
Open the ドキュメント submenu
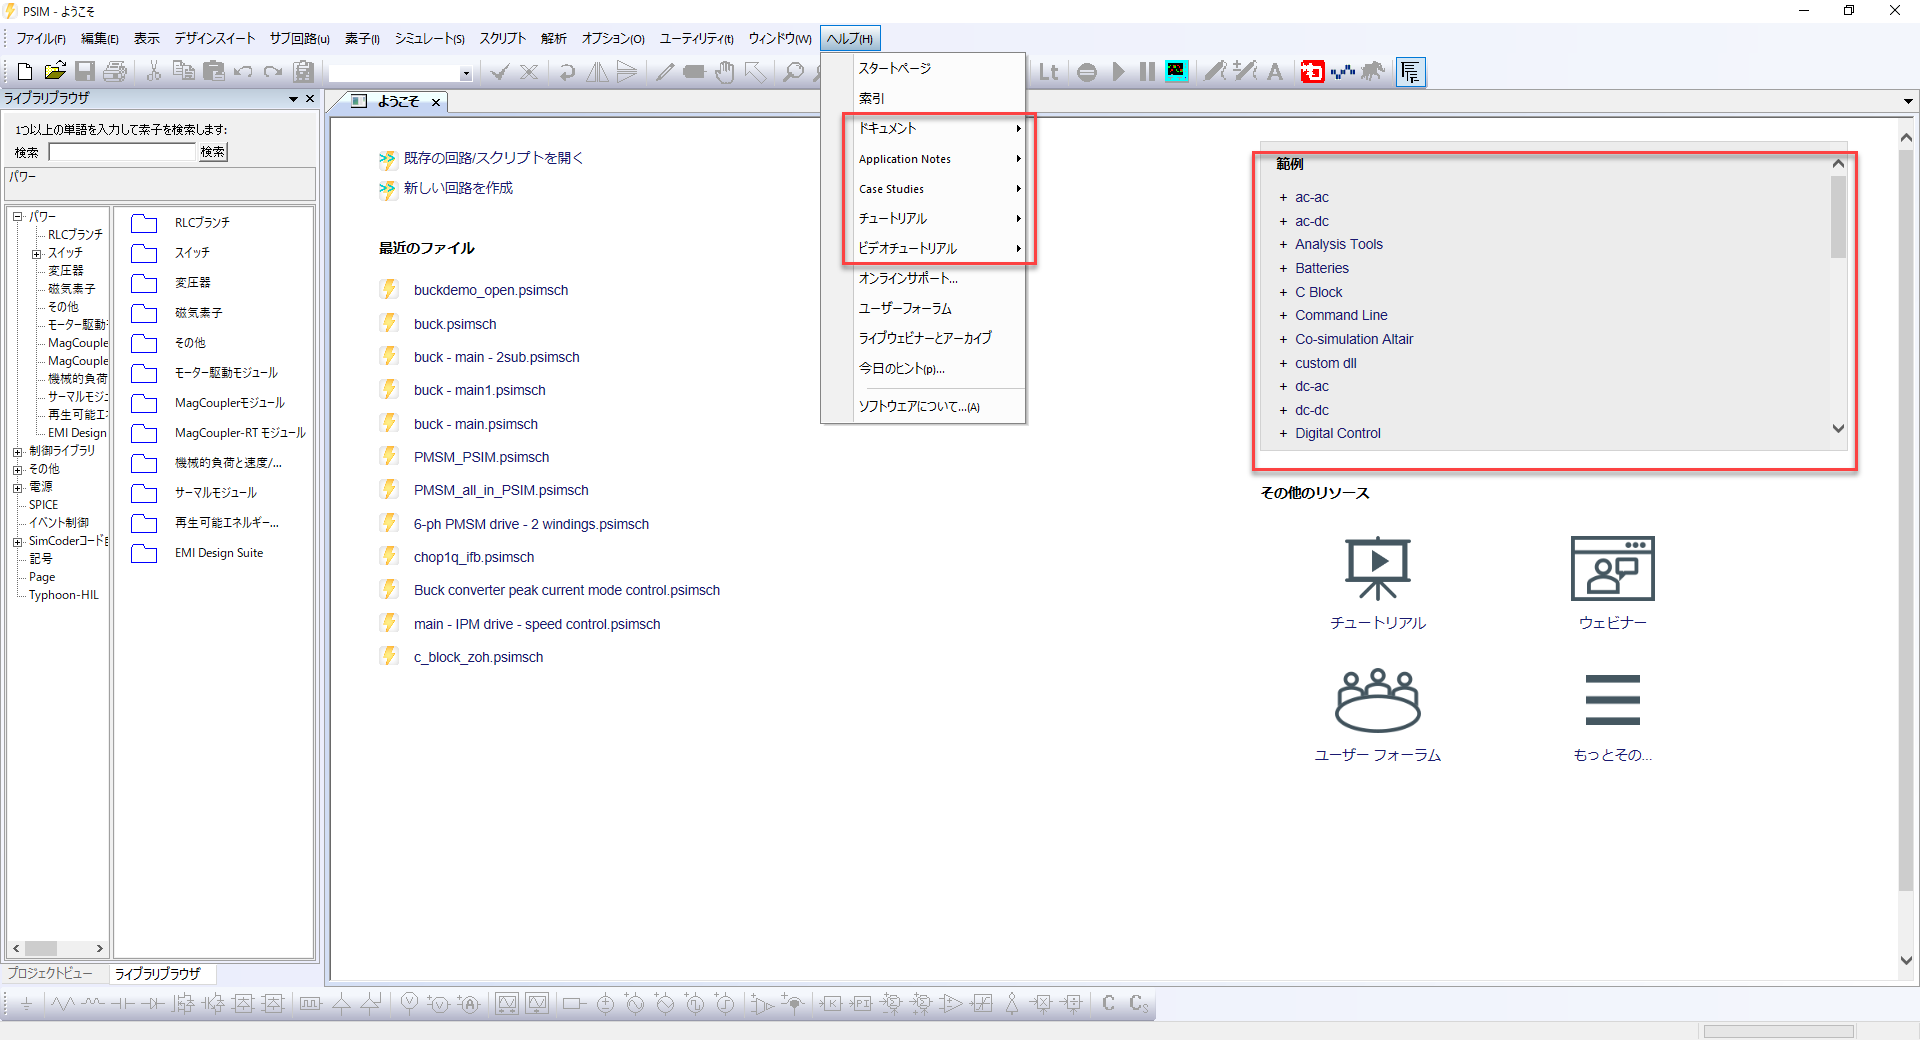click(x=939, y=128)
